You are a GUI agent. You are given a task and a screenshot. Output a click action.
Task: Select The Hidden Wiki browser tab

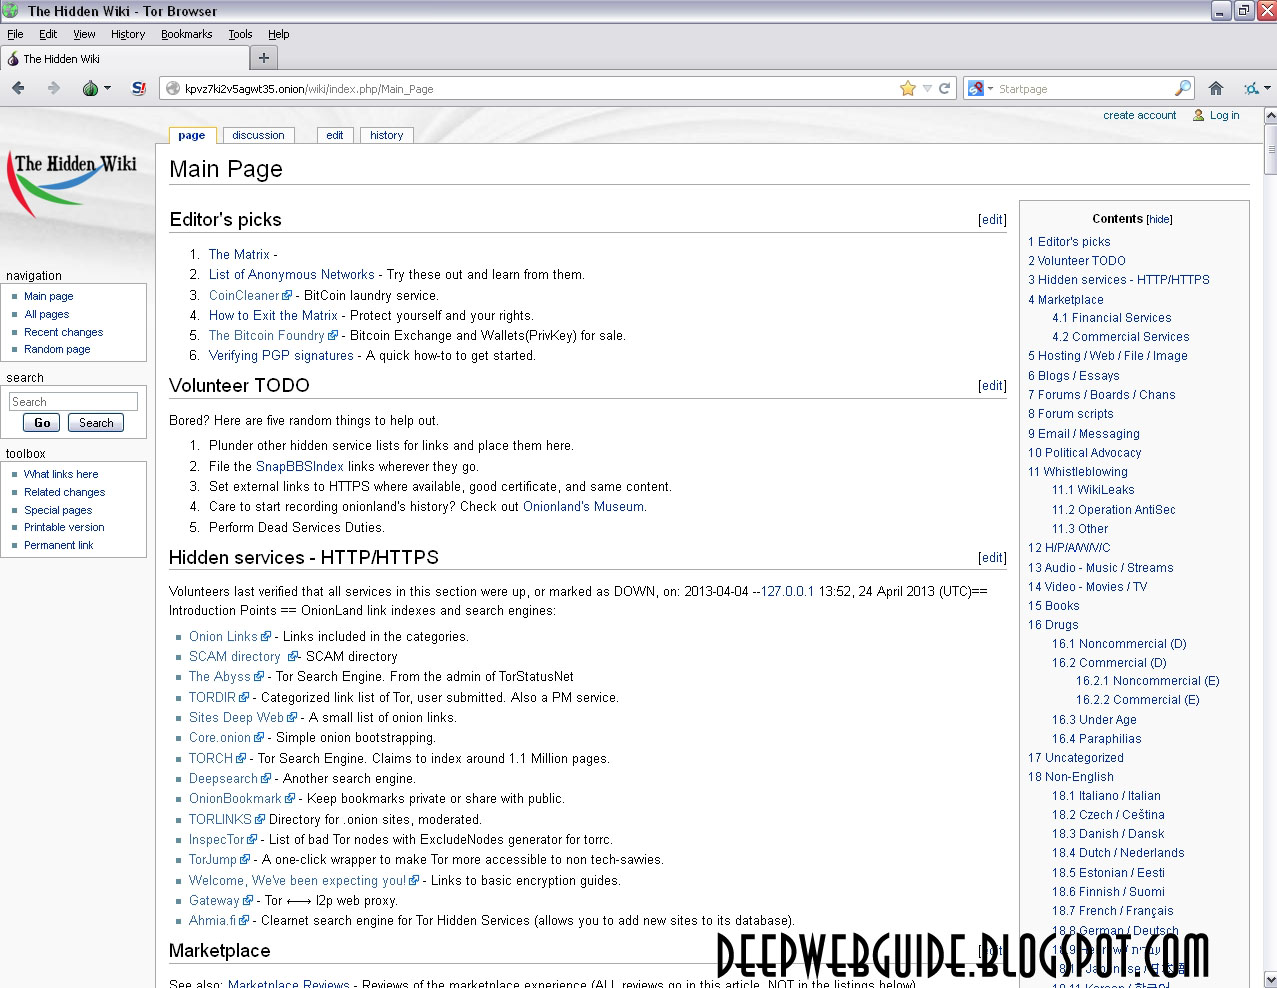point(123,58)
